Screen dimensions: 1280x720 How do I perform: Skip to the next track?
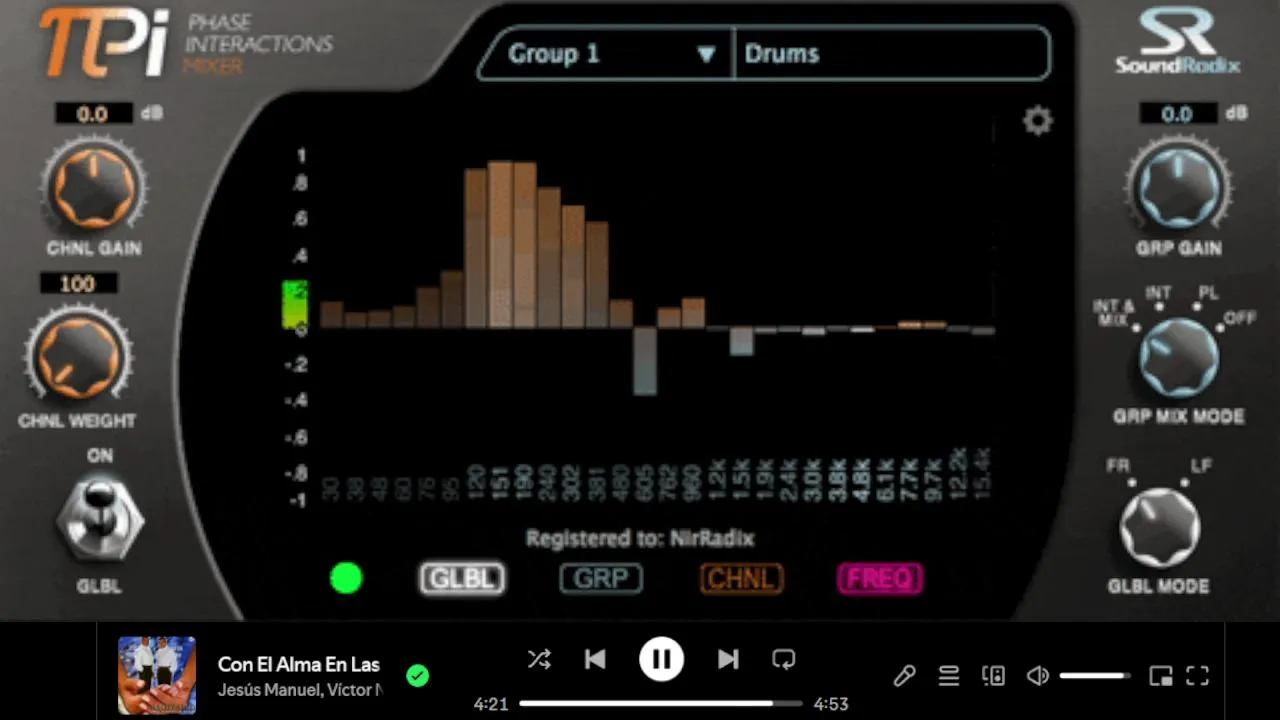[728, 659]
